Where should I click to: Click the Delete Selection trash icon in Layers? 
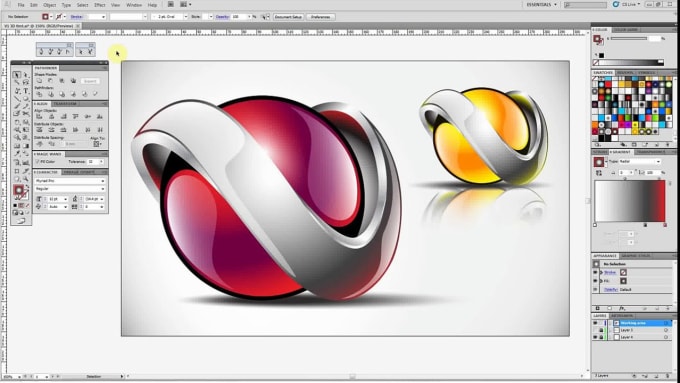pyautogui.click(x=667, y=376)
